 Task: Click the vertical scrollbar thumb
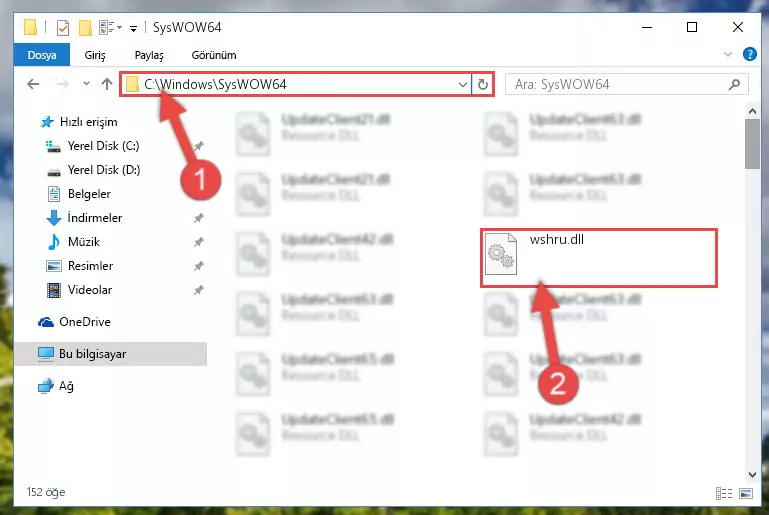(752, 144)
